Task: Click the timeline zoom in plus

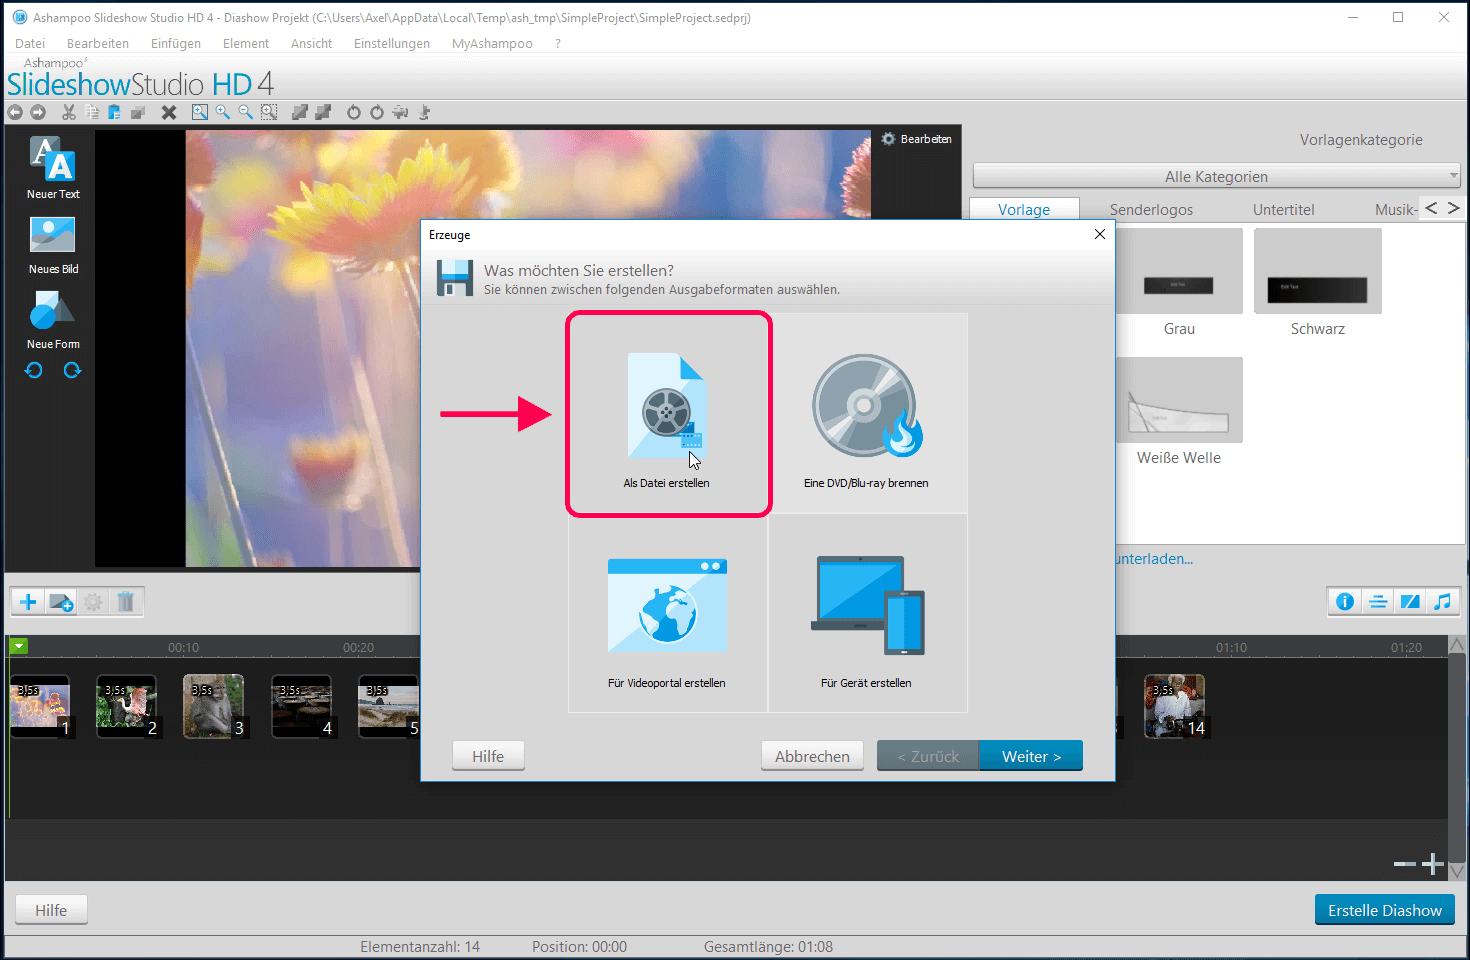Action: 1433,863
